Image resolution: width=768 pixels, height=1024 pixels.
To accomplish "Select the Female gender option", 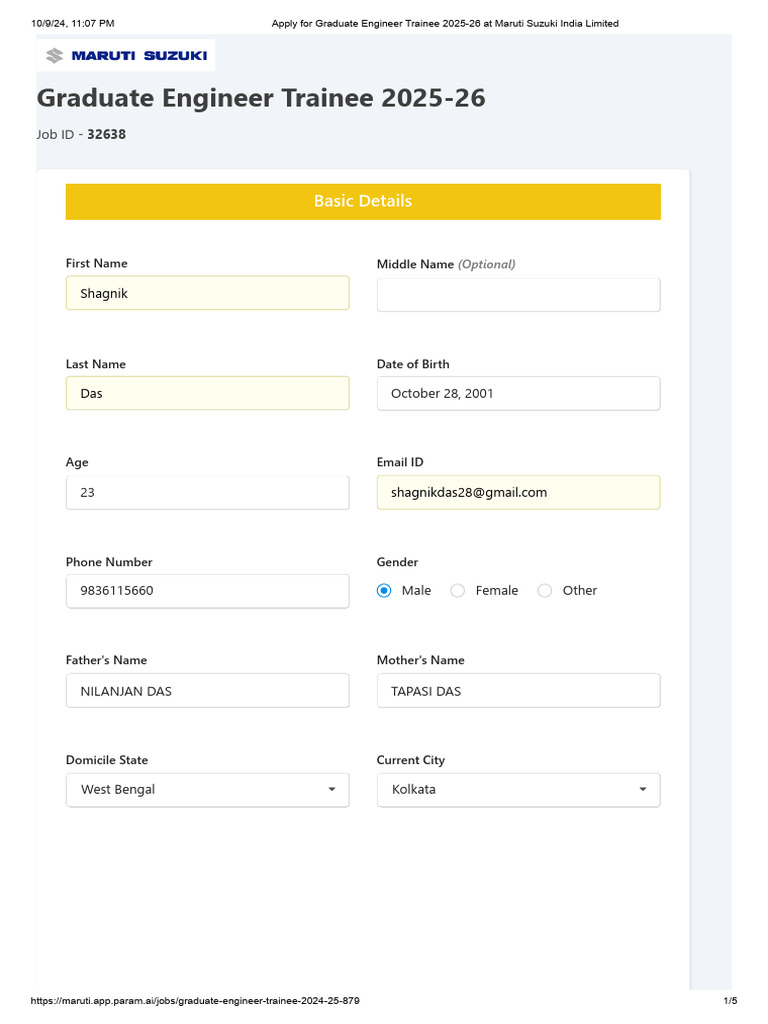I will point(458,591).
